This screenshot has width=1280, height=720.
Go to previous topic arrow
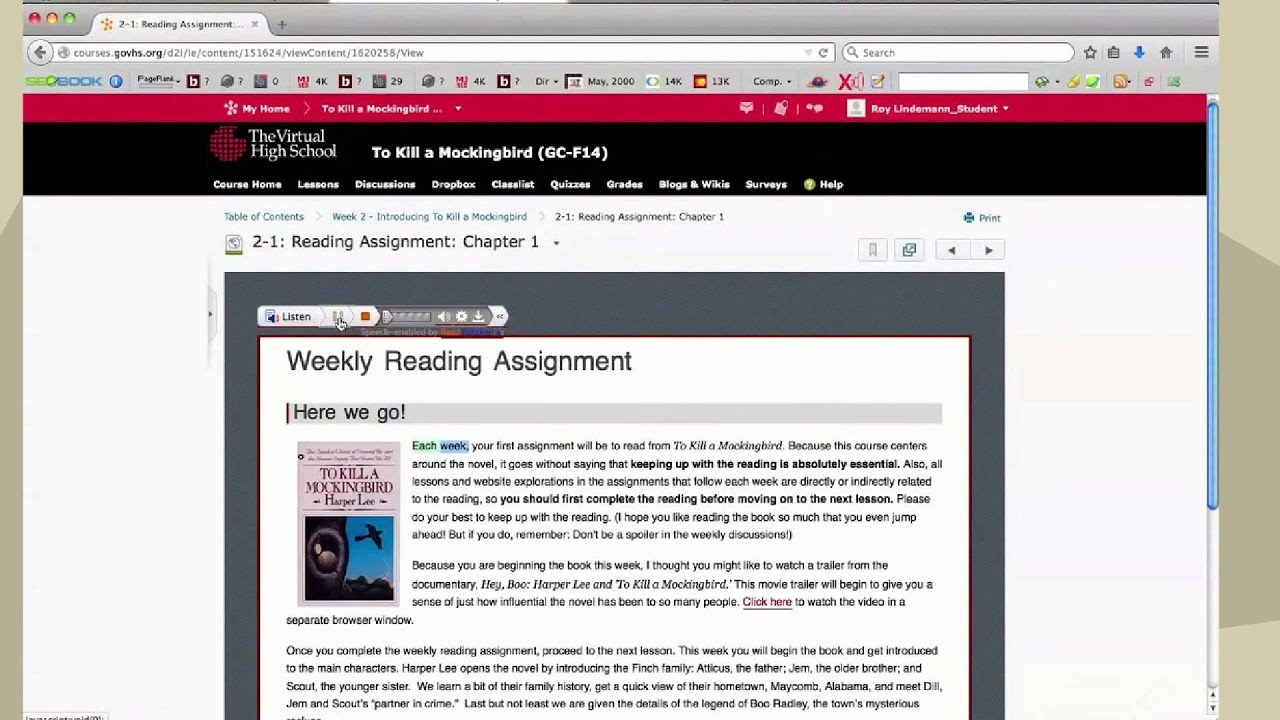[952, 250]
